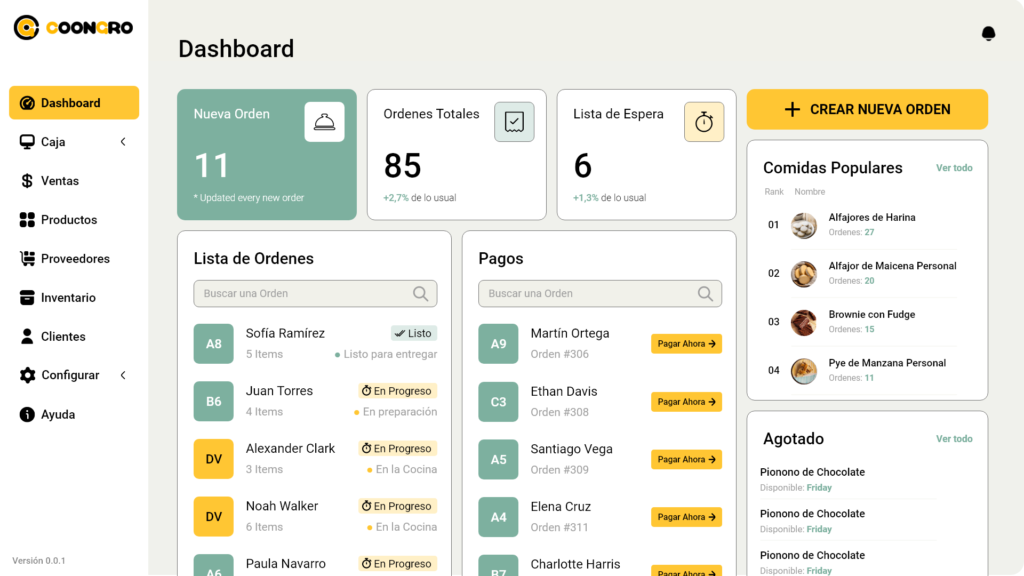
Task: Click the stopwatch icon on Lista de Espera
Action: [x=704, y=122]
